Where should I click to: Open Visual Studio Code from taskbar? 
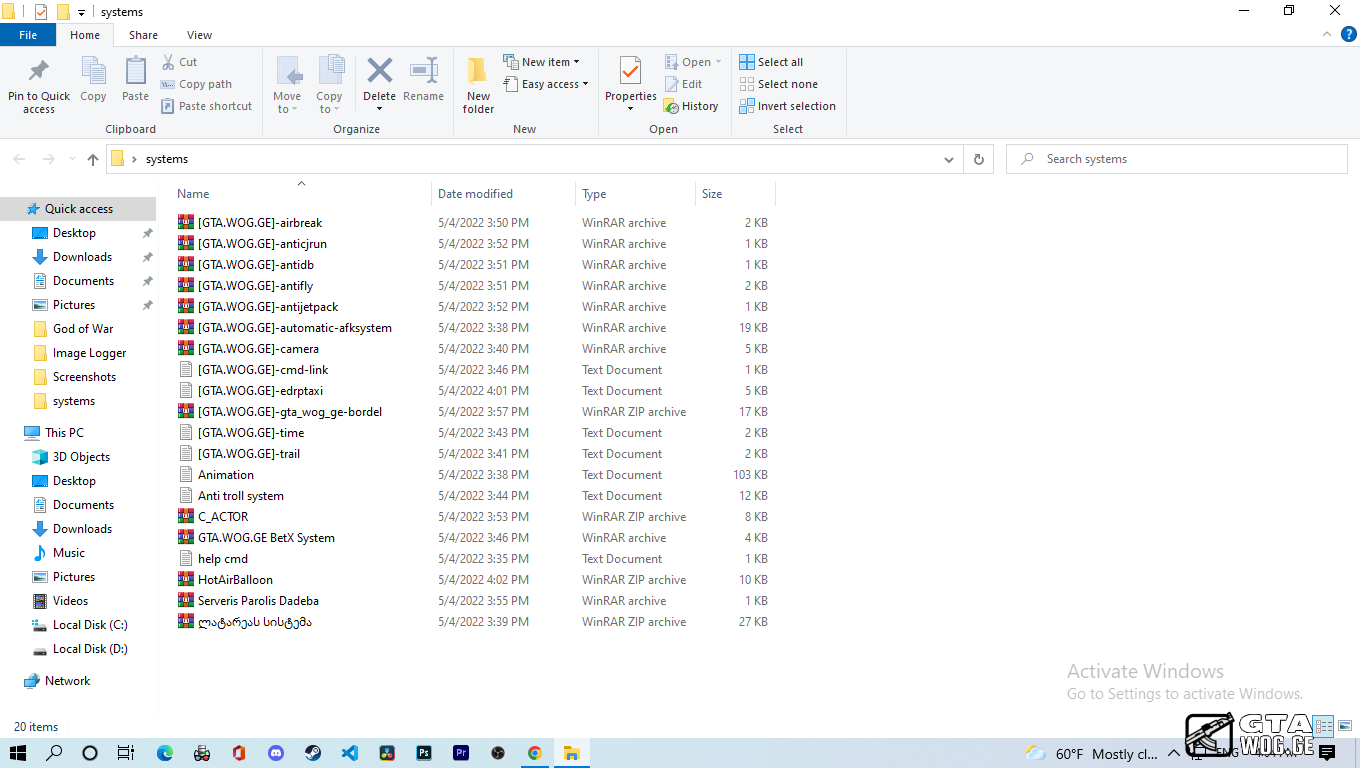click(350, 753)
